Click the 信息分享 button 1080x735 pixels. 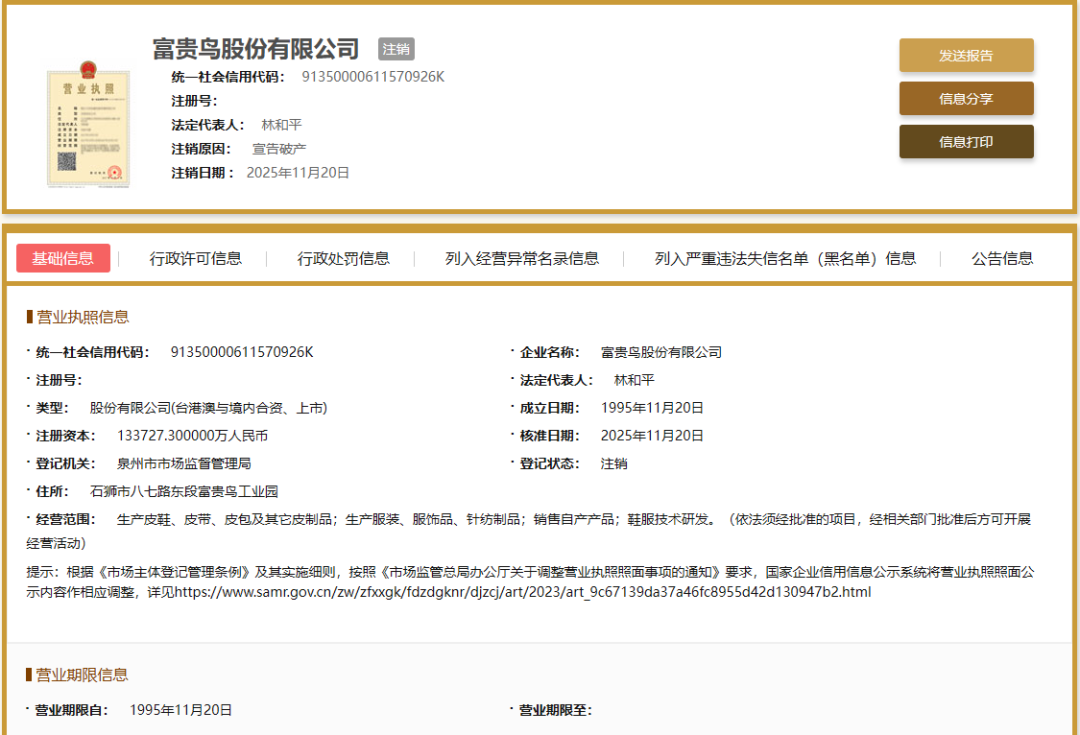coord(966,98)
